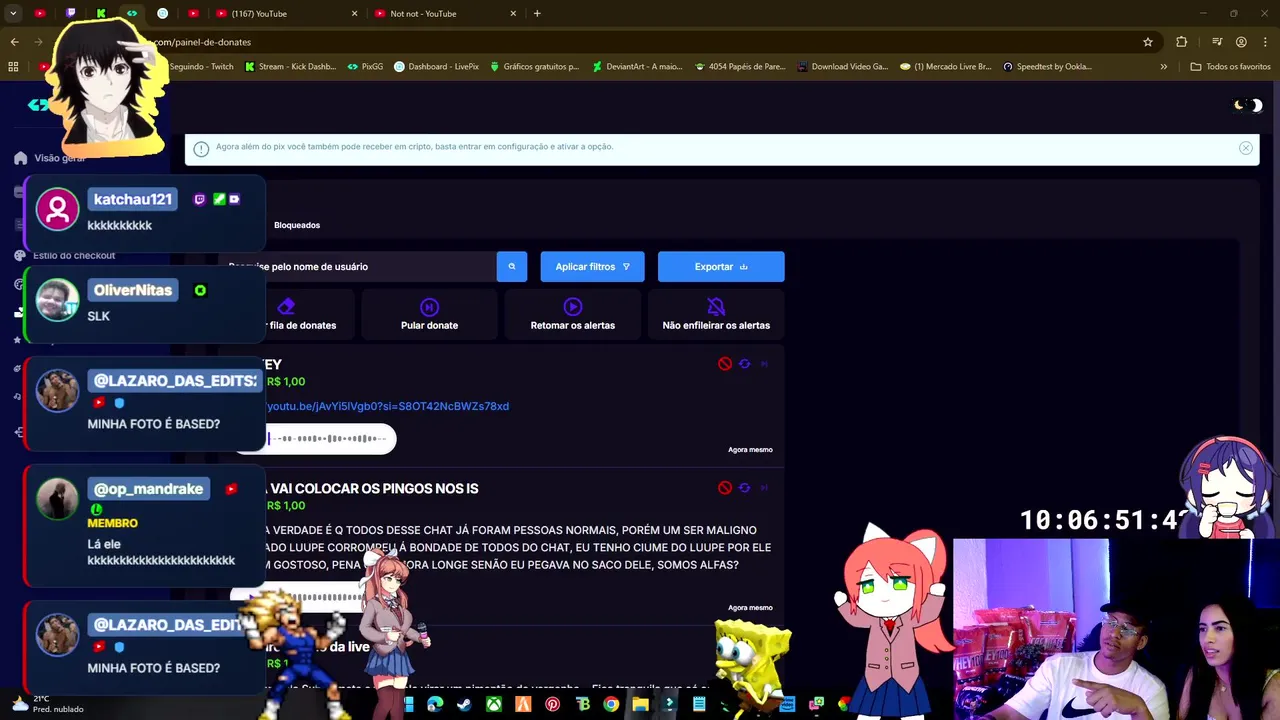Open Aplicar filtros filter options
The width and height of the screenshot is (1280, 720).
(592, 267)
